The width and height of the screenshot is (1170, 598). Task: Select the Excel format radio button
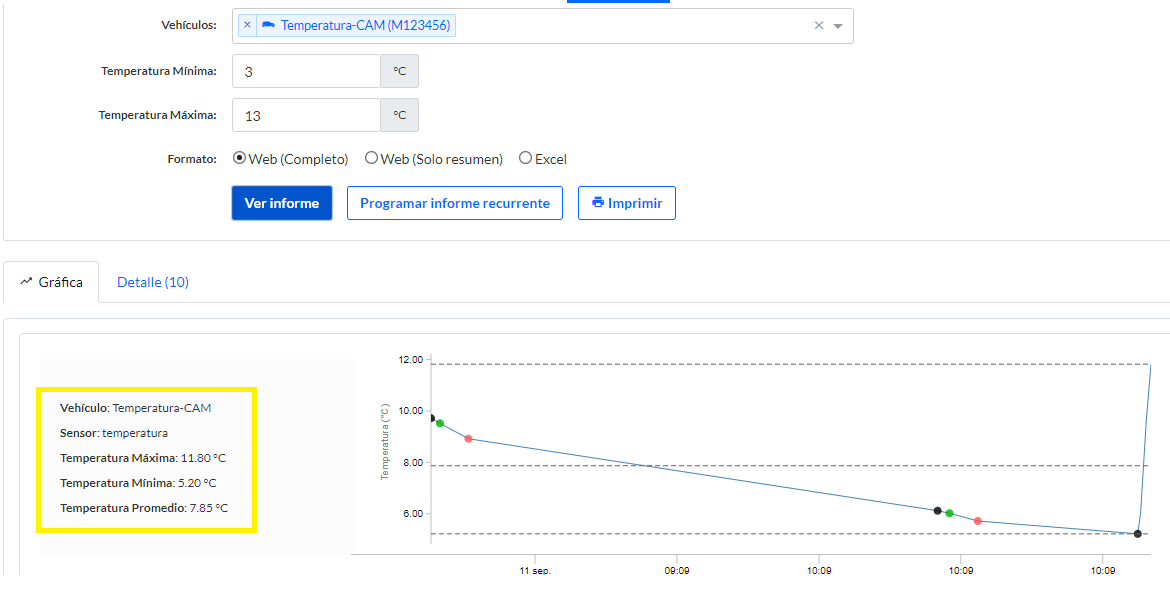point(525,158)
